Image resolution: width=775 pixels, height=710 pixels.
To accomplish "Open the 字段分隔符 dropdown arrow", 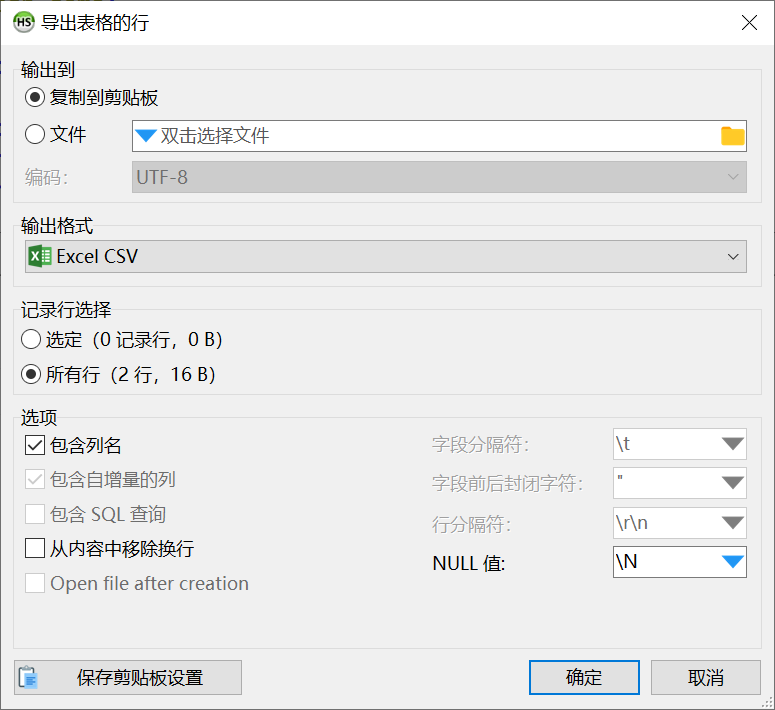I will 733,445.
